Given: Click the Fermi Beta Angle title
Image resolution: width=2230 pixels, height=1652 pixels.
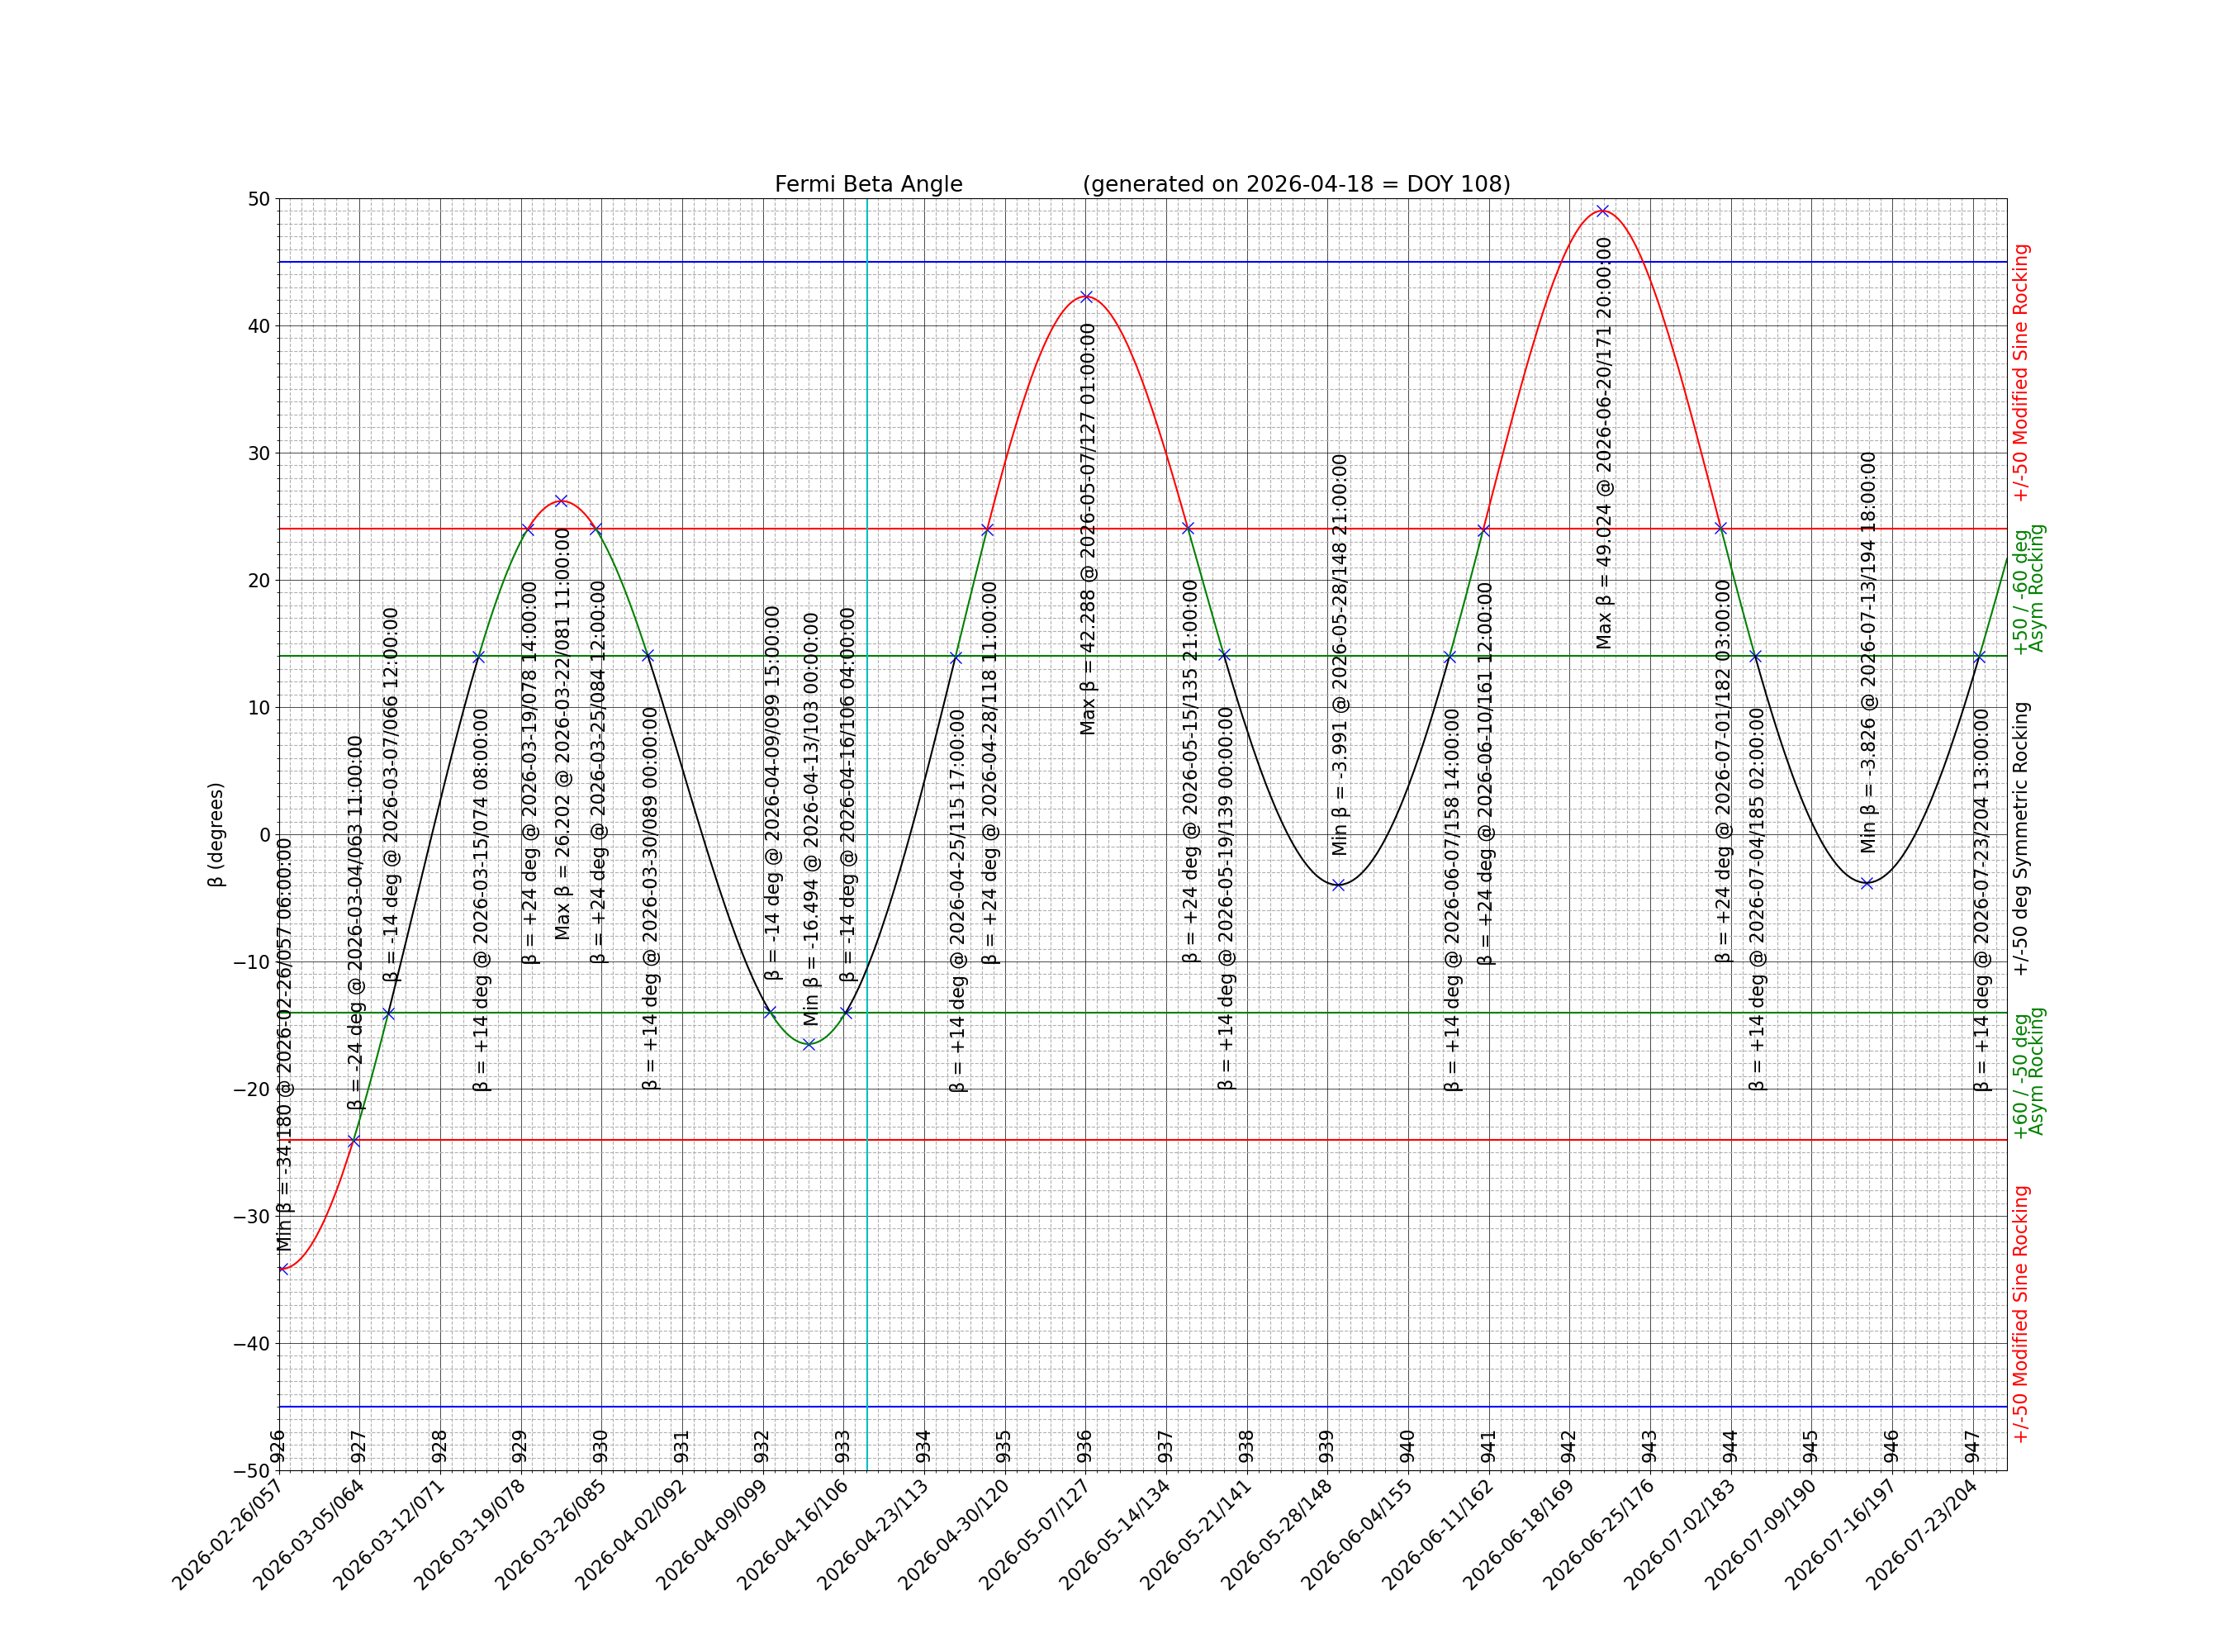Looking at the screenshot, I should click(868, 185).
